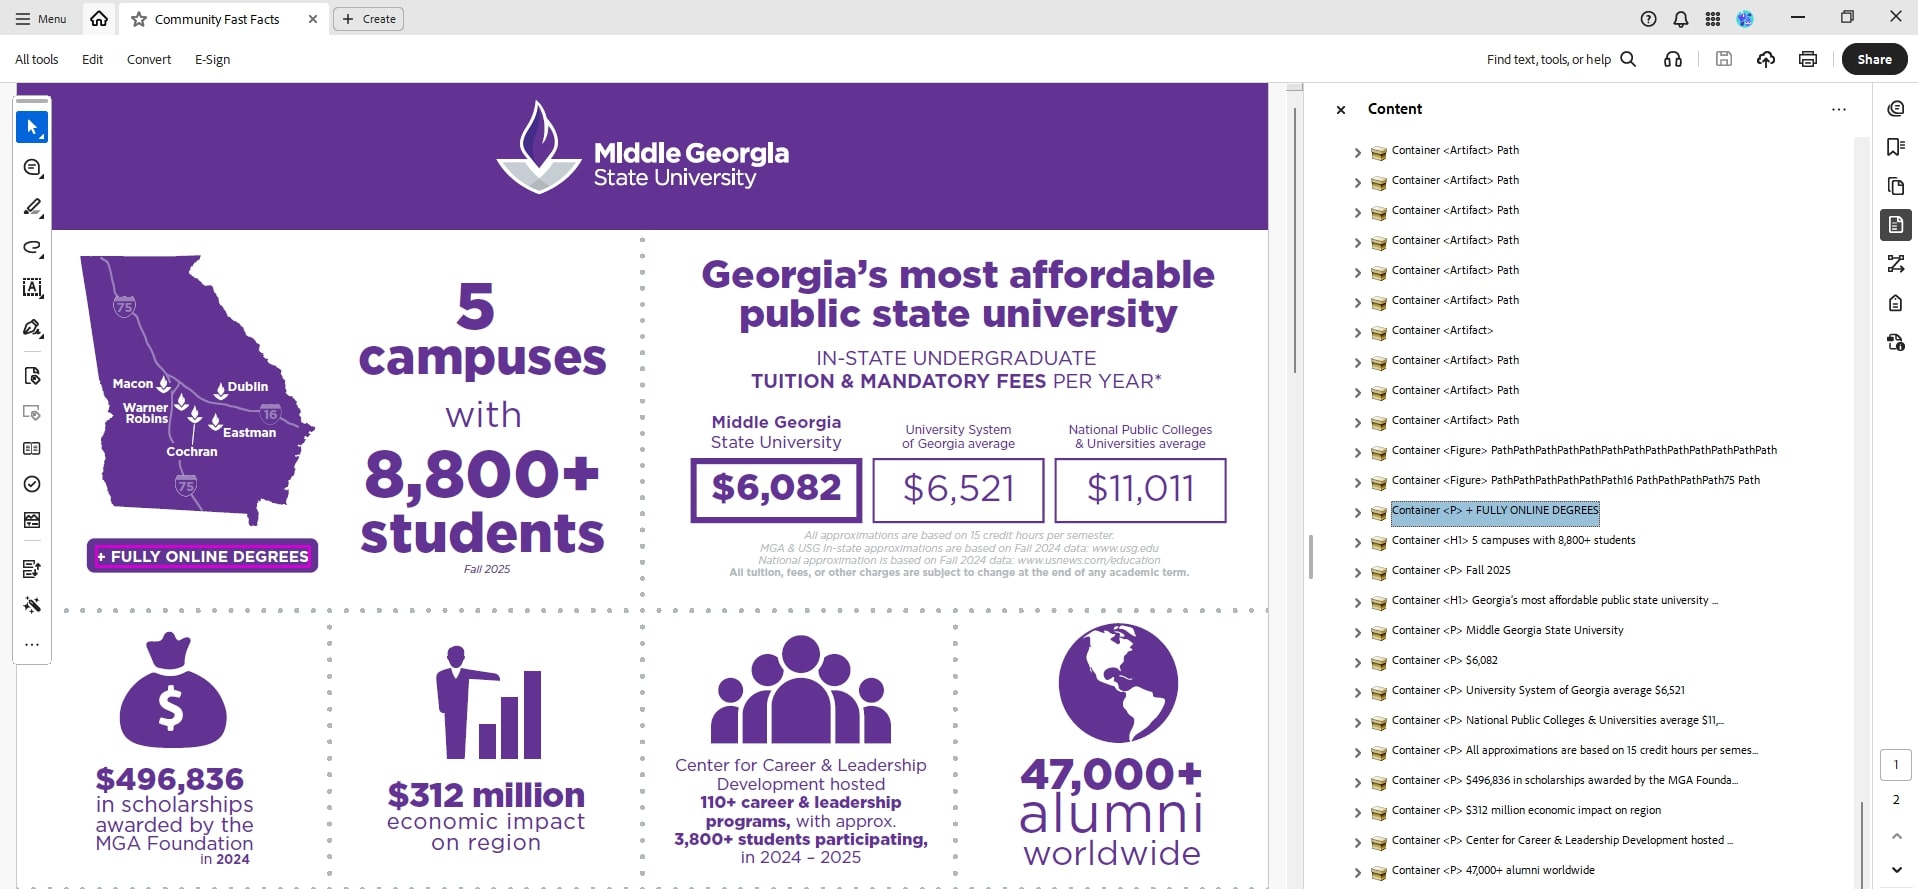Click the print icon
Image resolution: width=1918 pixels, height=889 pixels.
pyautogui.click(x=1807, y=59)
